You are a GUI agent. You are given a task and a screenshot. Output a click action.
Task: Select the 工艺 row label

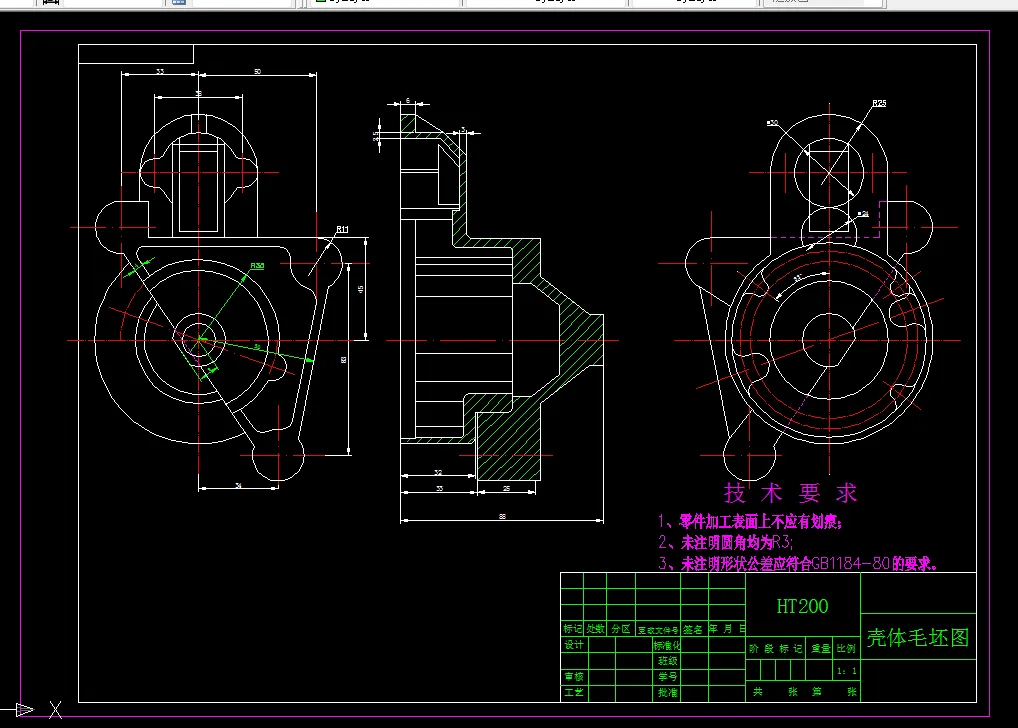pyautogui.click(x=574, y=692)
